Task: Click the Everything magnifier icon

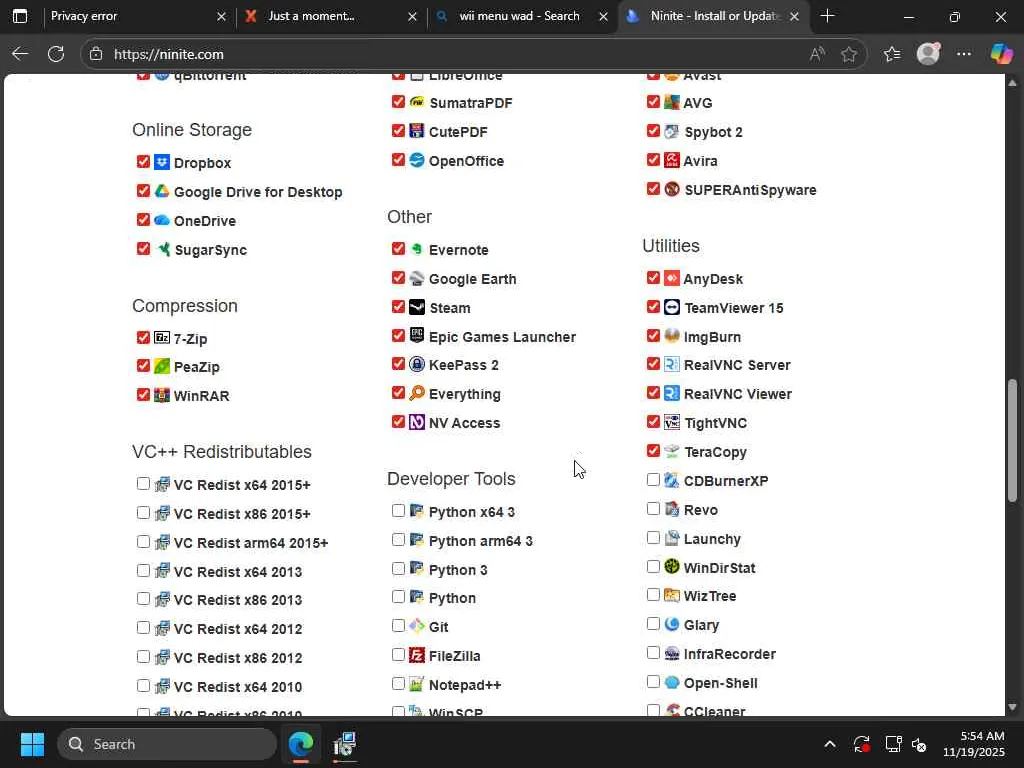Action: point(417,393)
